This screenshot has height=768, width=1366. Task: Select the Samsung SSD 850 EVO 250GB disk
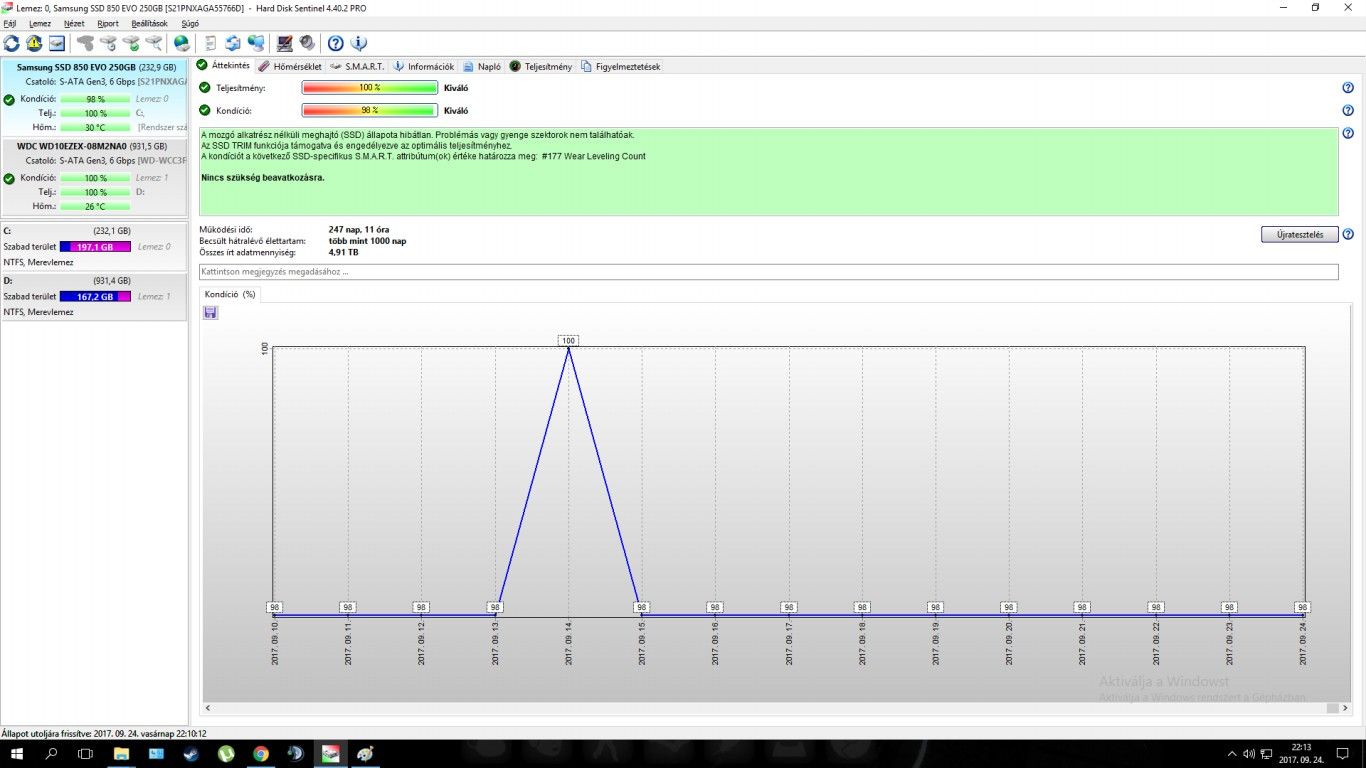(94, 97)
